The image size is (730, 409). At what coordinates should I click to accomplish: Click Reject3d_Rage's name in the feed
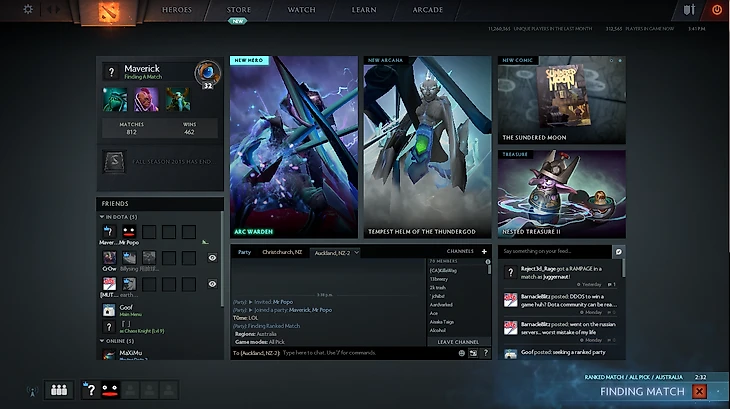[538, 269]
